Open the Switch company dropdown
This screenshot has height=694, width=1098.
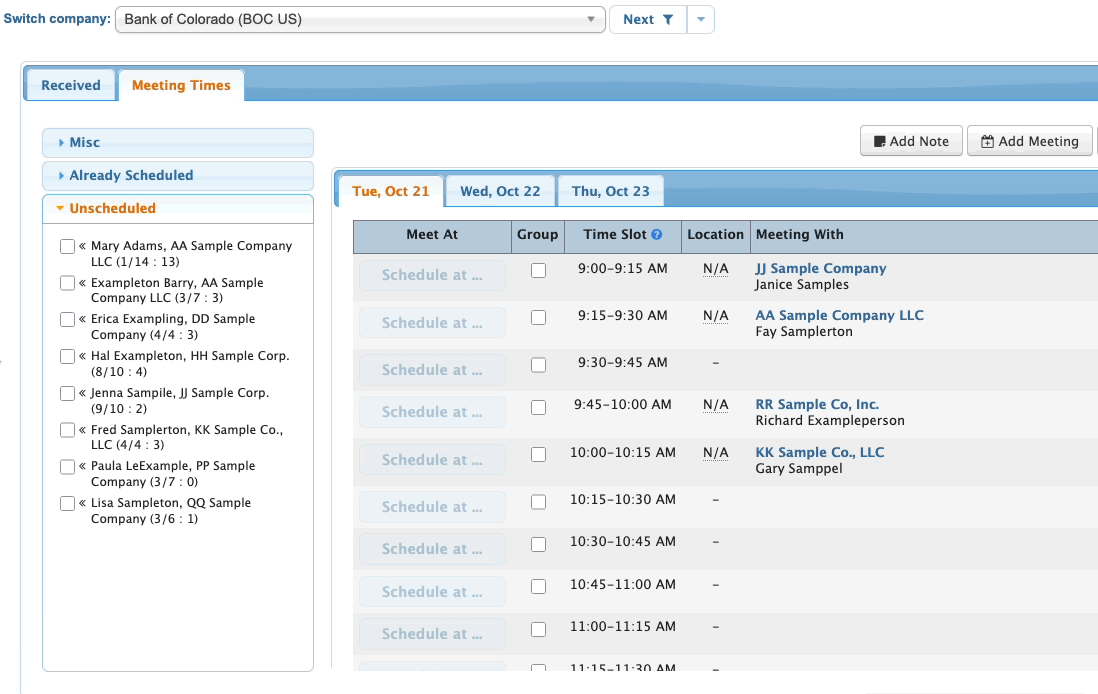(x=360, y=20)
